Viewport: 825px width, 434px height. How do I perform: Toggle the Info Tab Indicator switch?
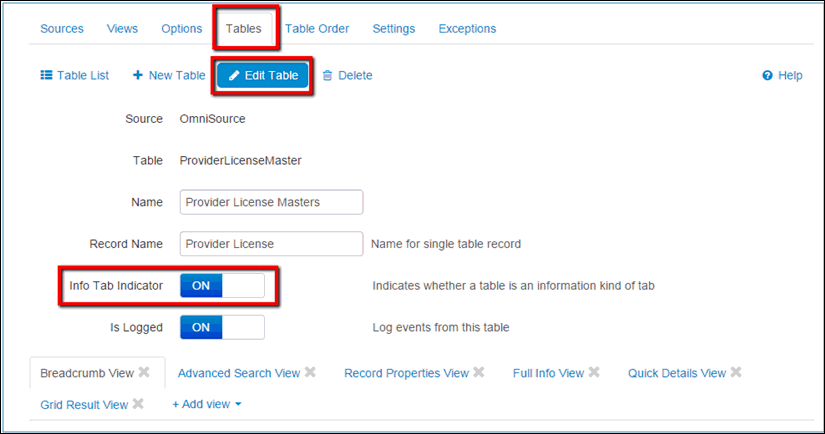[222, 285]
